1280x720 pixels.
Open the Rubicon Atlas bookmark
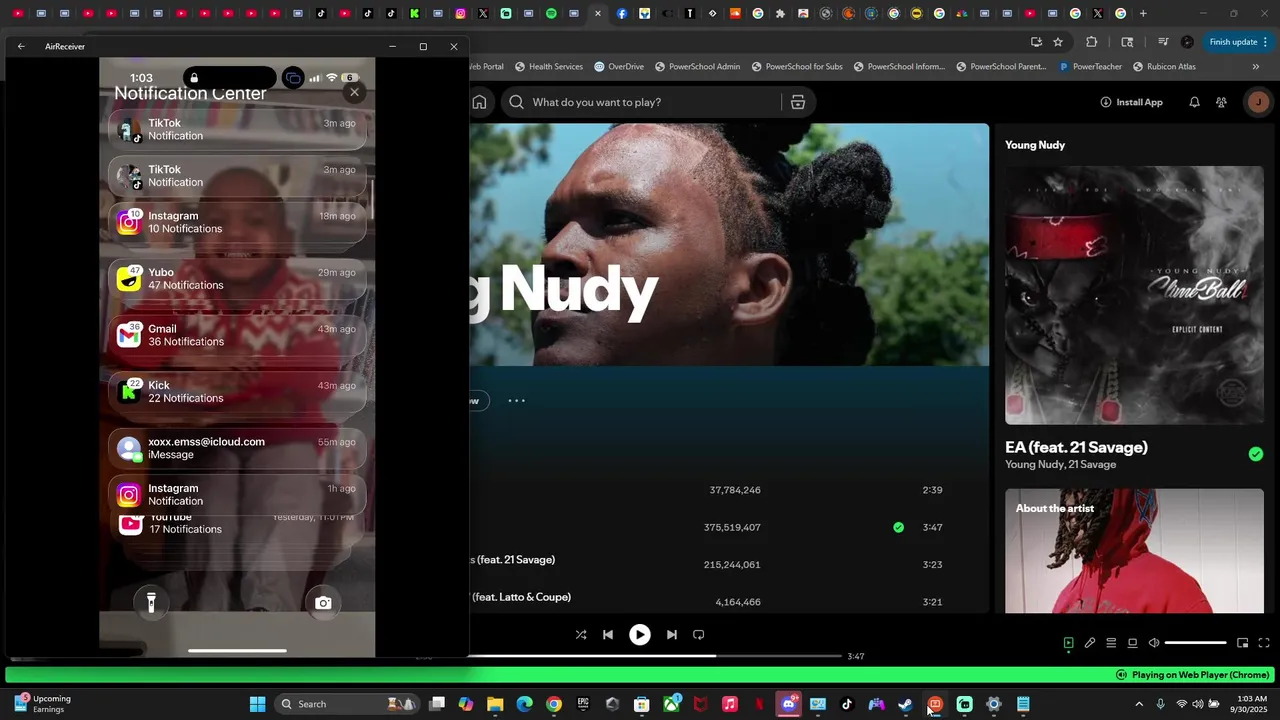click(1164, 67)
